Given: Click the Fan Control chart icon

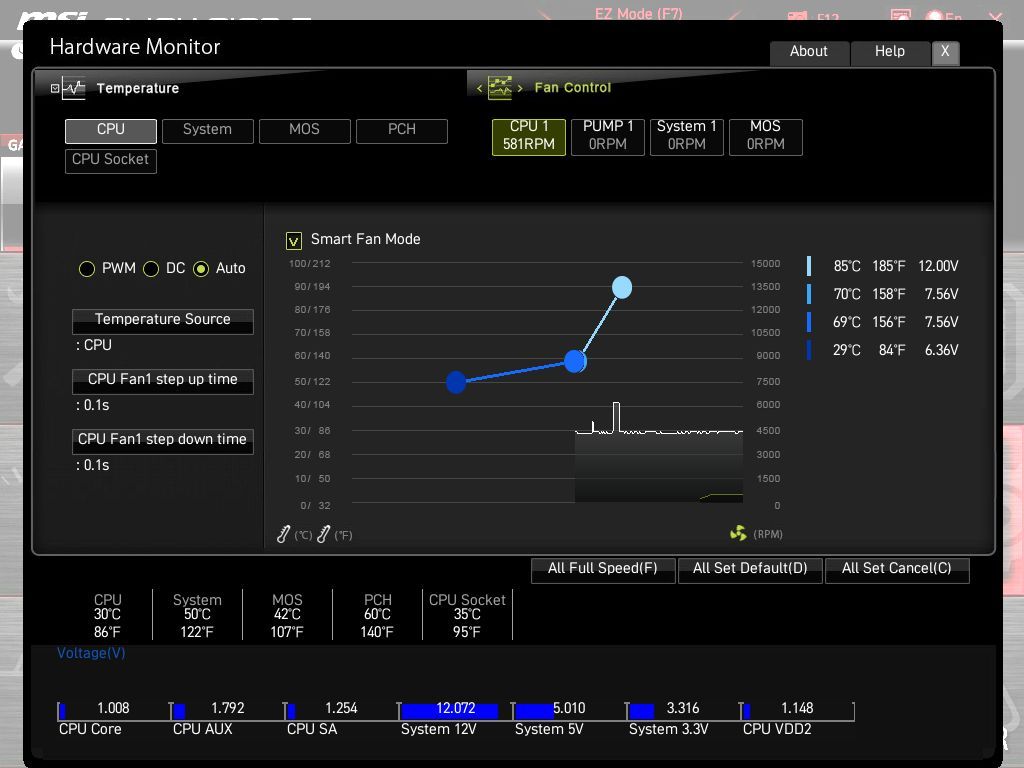Looking at the screenshot, I should pos(500,88).
